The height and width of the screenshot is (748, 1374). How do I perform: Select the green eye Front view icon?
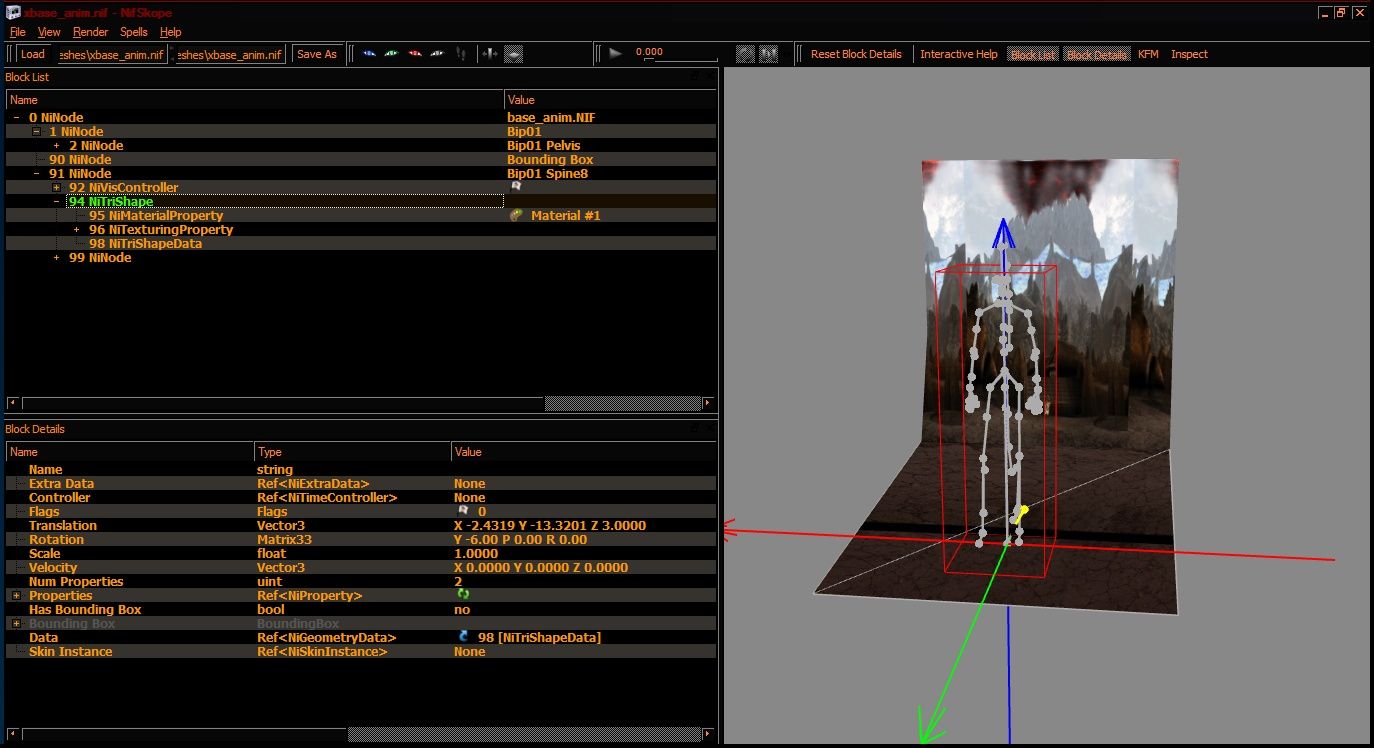(x=392, y=54)
